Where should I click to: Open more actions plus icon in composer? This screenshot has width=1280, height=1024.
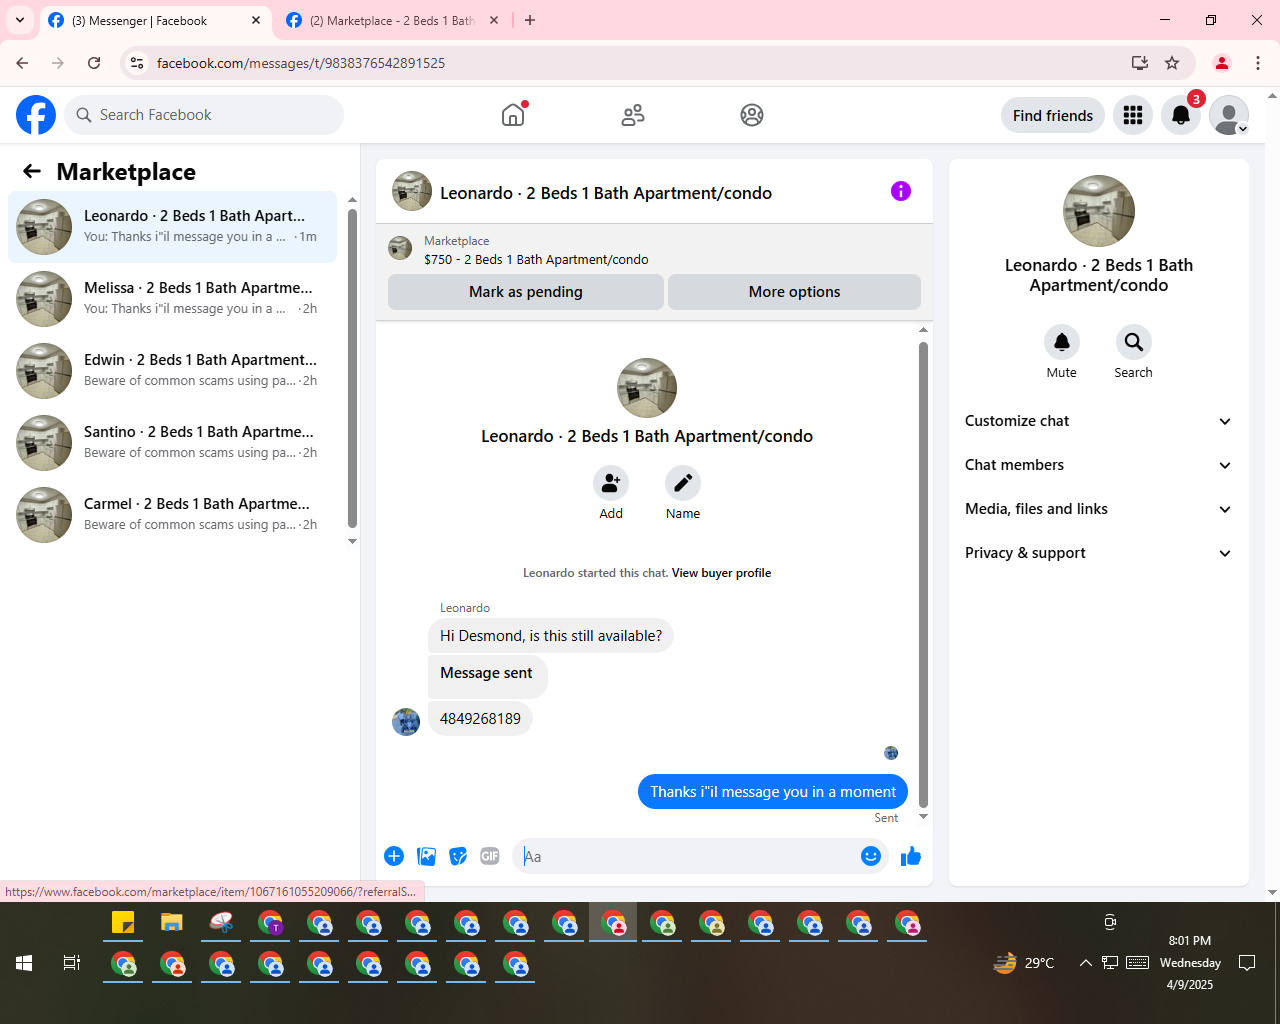pos(394,856)
